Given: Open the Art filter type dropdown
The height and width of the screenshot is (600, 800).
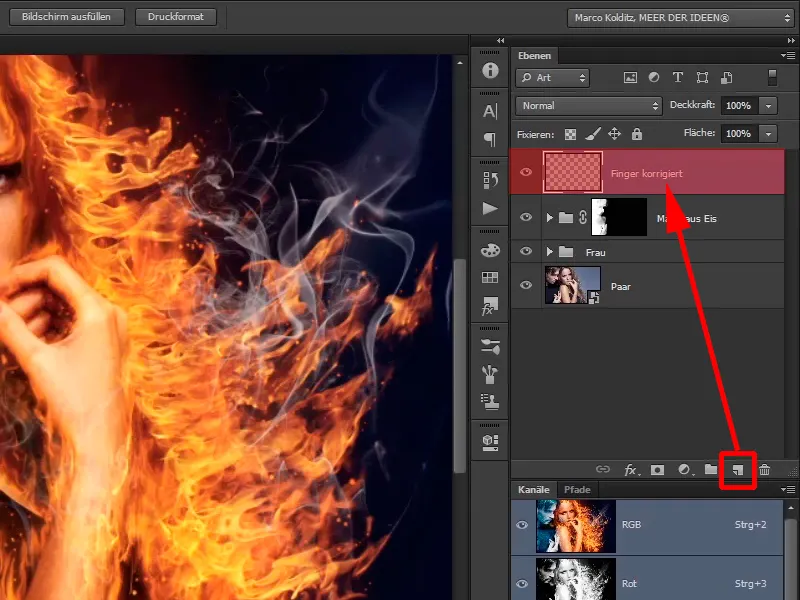Looking at the screenshot, I should [553, 78].
